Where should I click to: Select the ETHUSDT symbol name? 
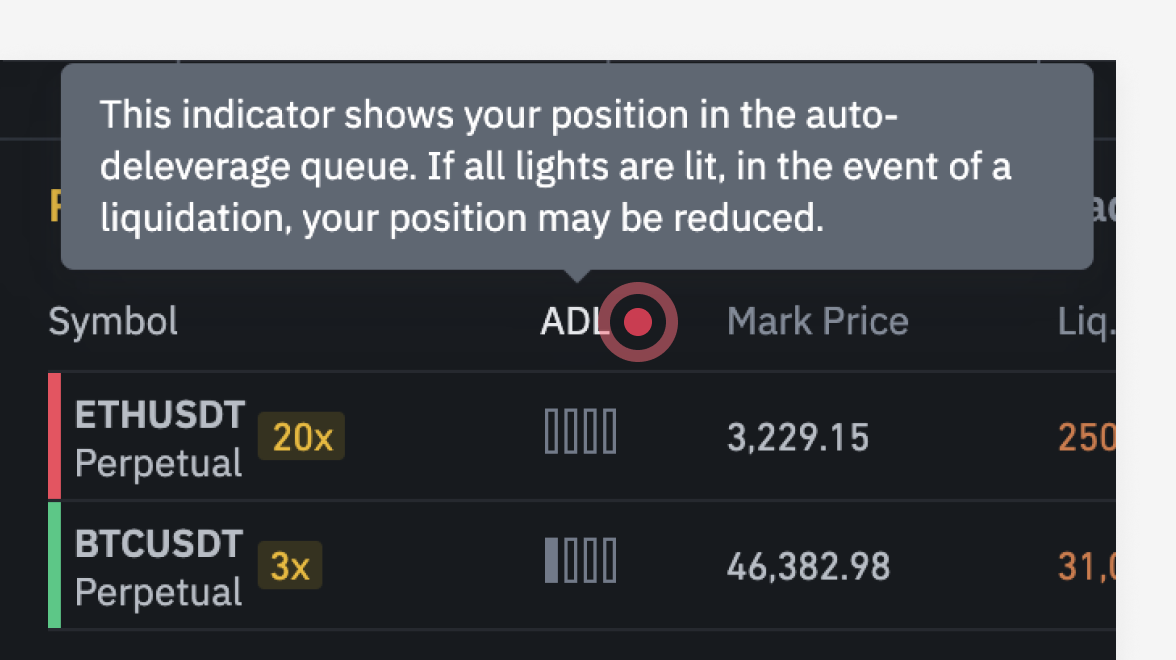(x=160, y=414)
